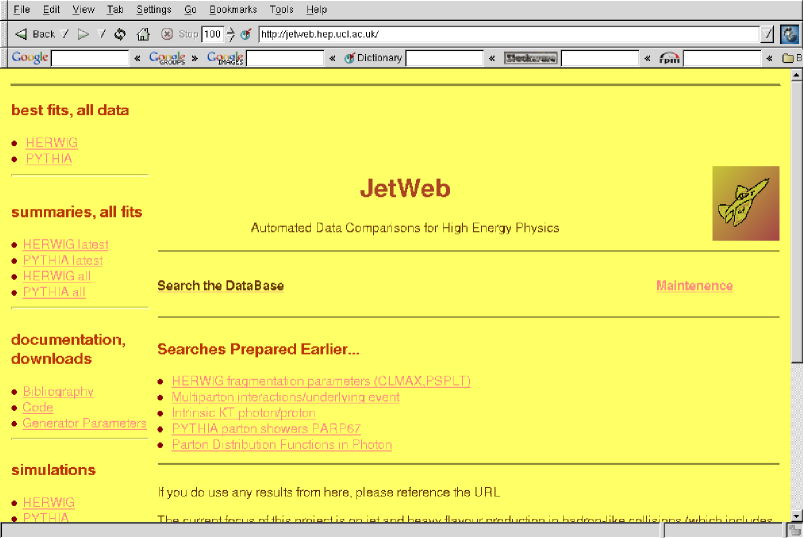The height and width of the screenshot is (538, 804).
Task: Click the rpm smart bookmark icon
Action: (669, 58)
